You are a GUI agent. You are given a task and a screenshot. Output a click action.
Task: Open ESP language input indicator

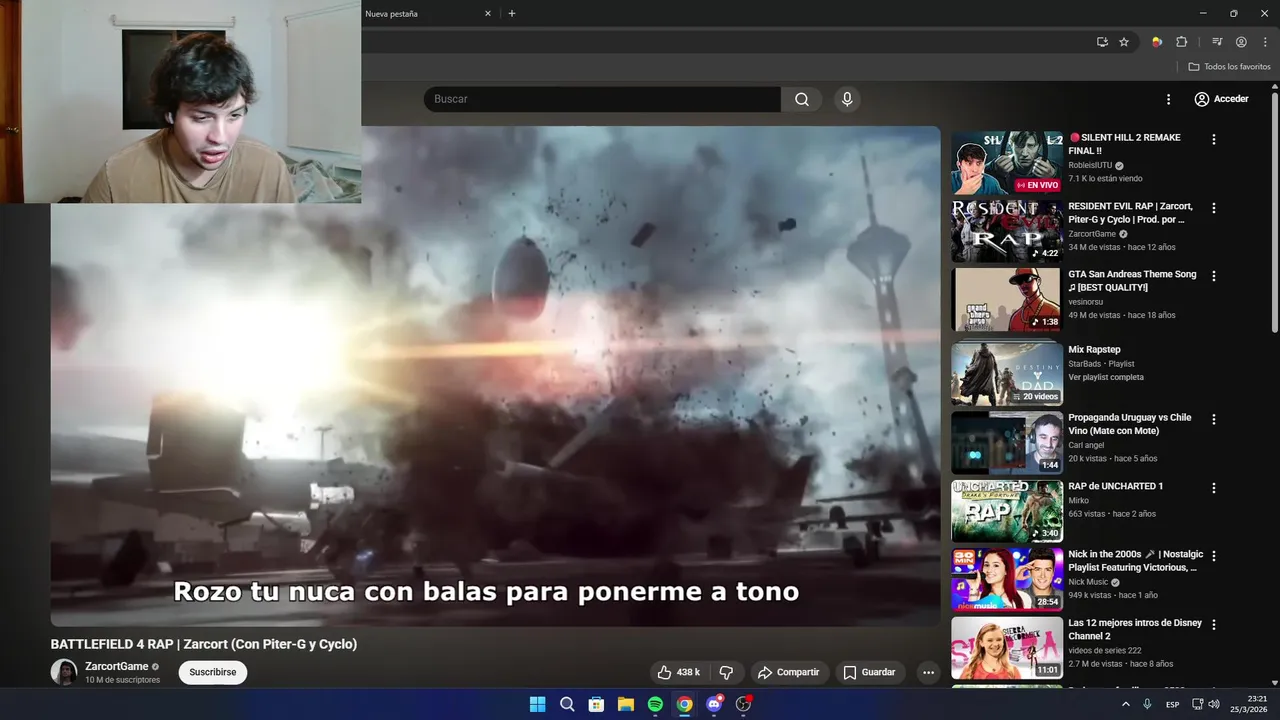click(1173, 705)
